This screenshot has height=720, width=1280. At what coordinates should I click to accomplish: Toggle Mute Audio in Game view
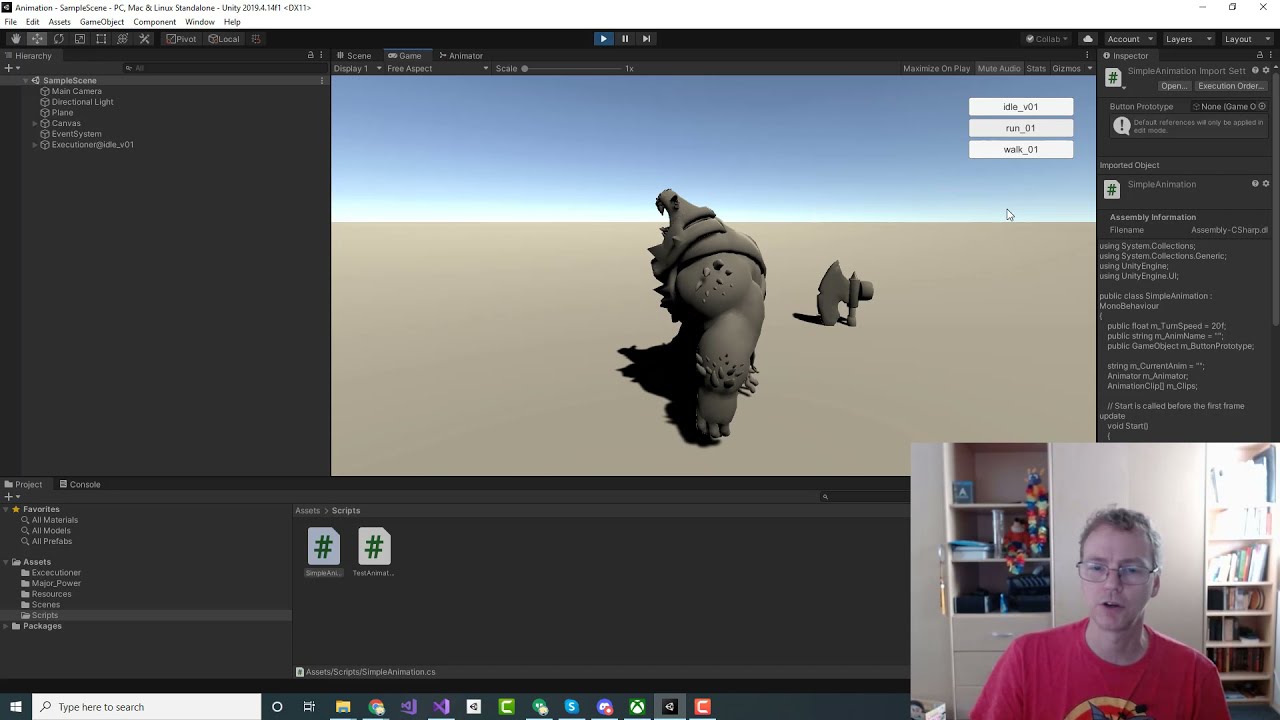[999, 68]
